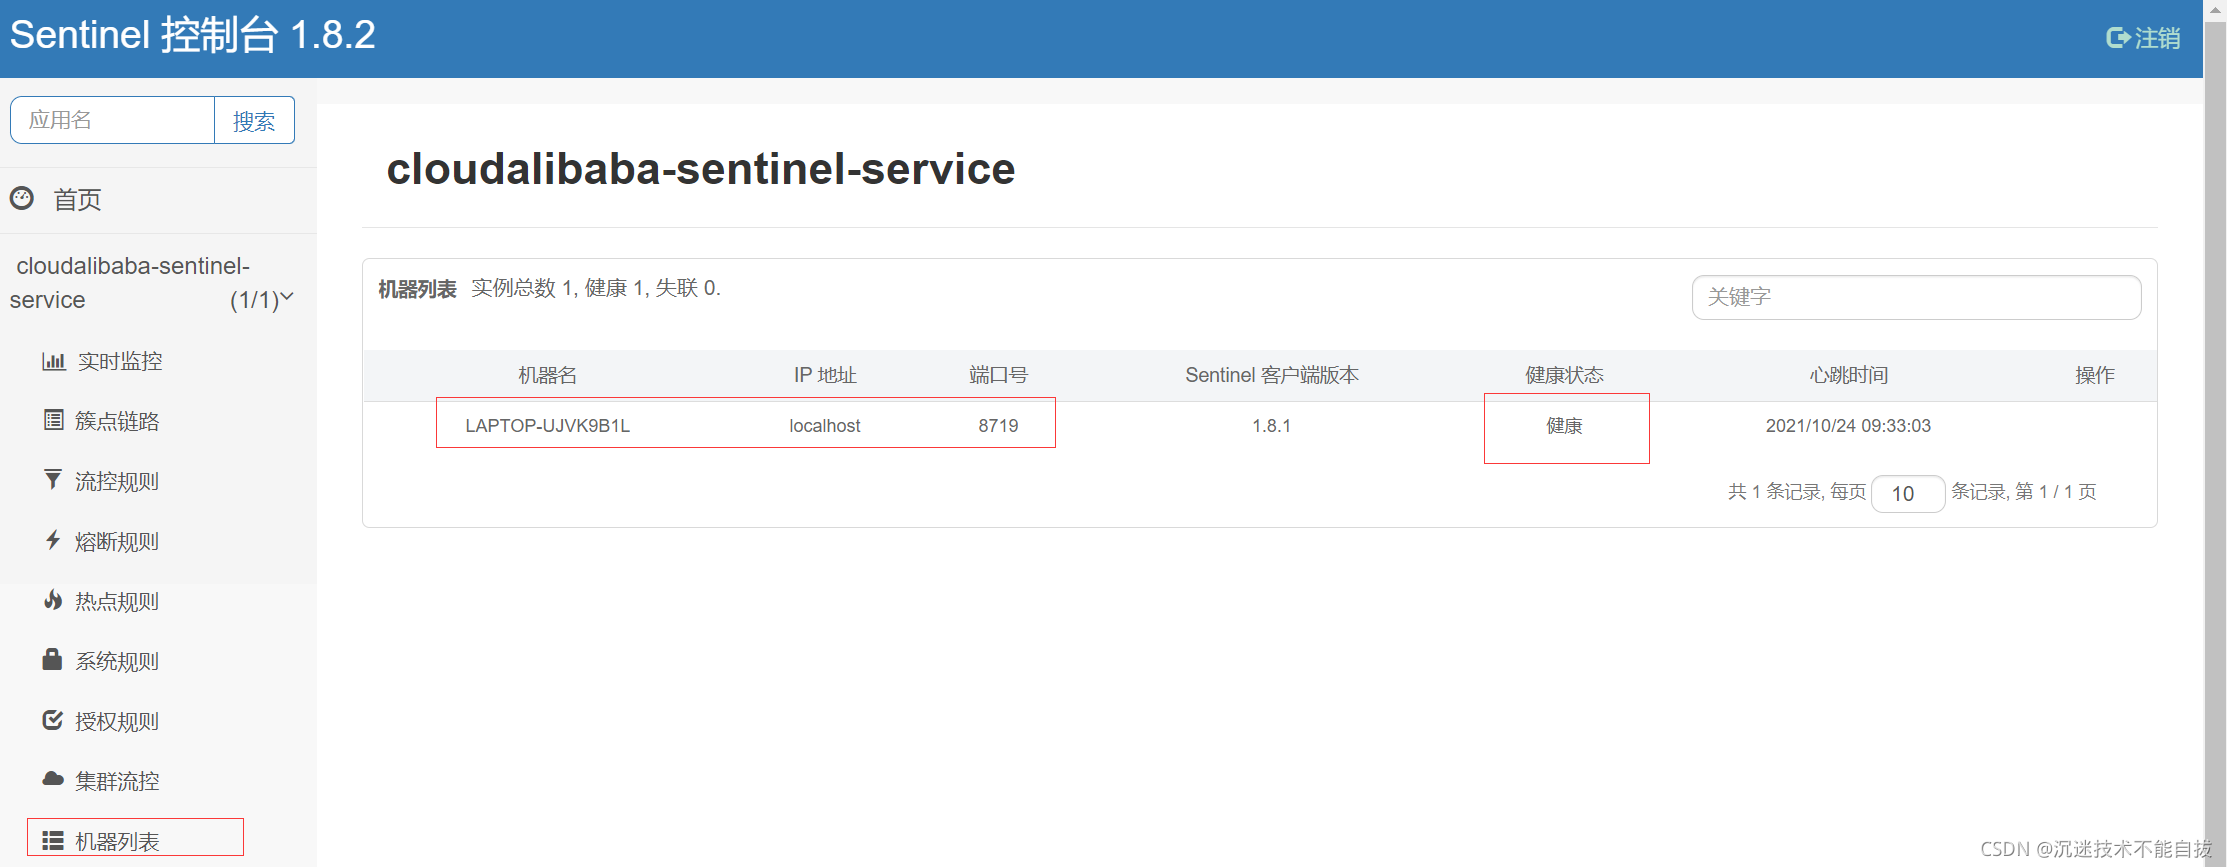The width and height of the screenshot is (2227, 867).
Task: Click the flow control filter icon
Action: click(x=53, y=480)
